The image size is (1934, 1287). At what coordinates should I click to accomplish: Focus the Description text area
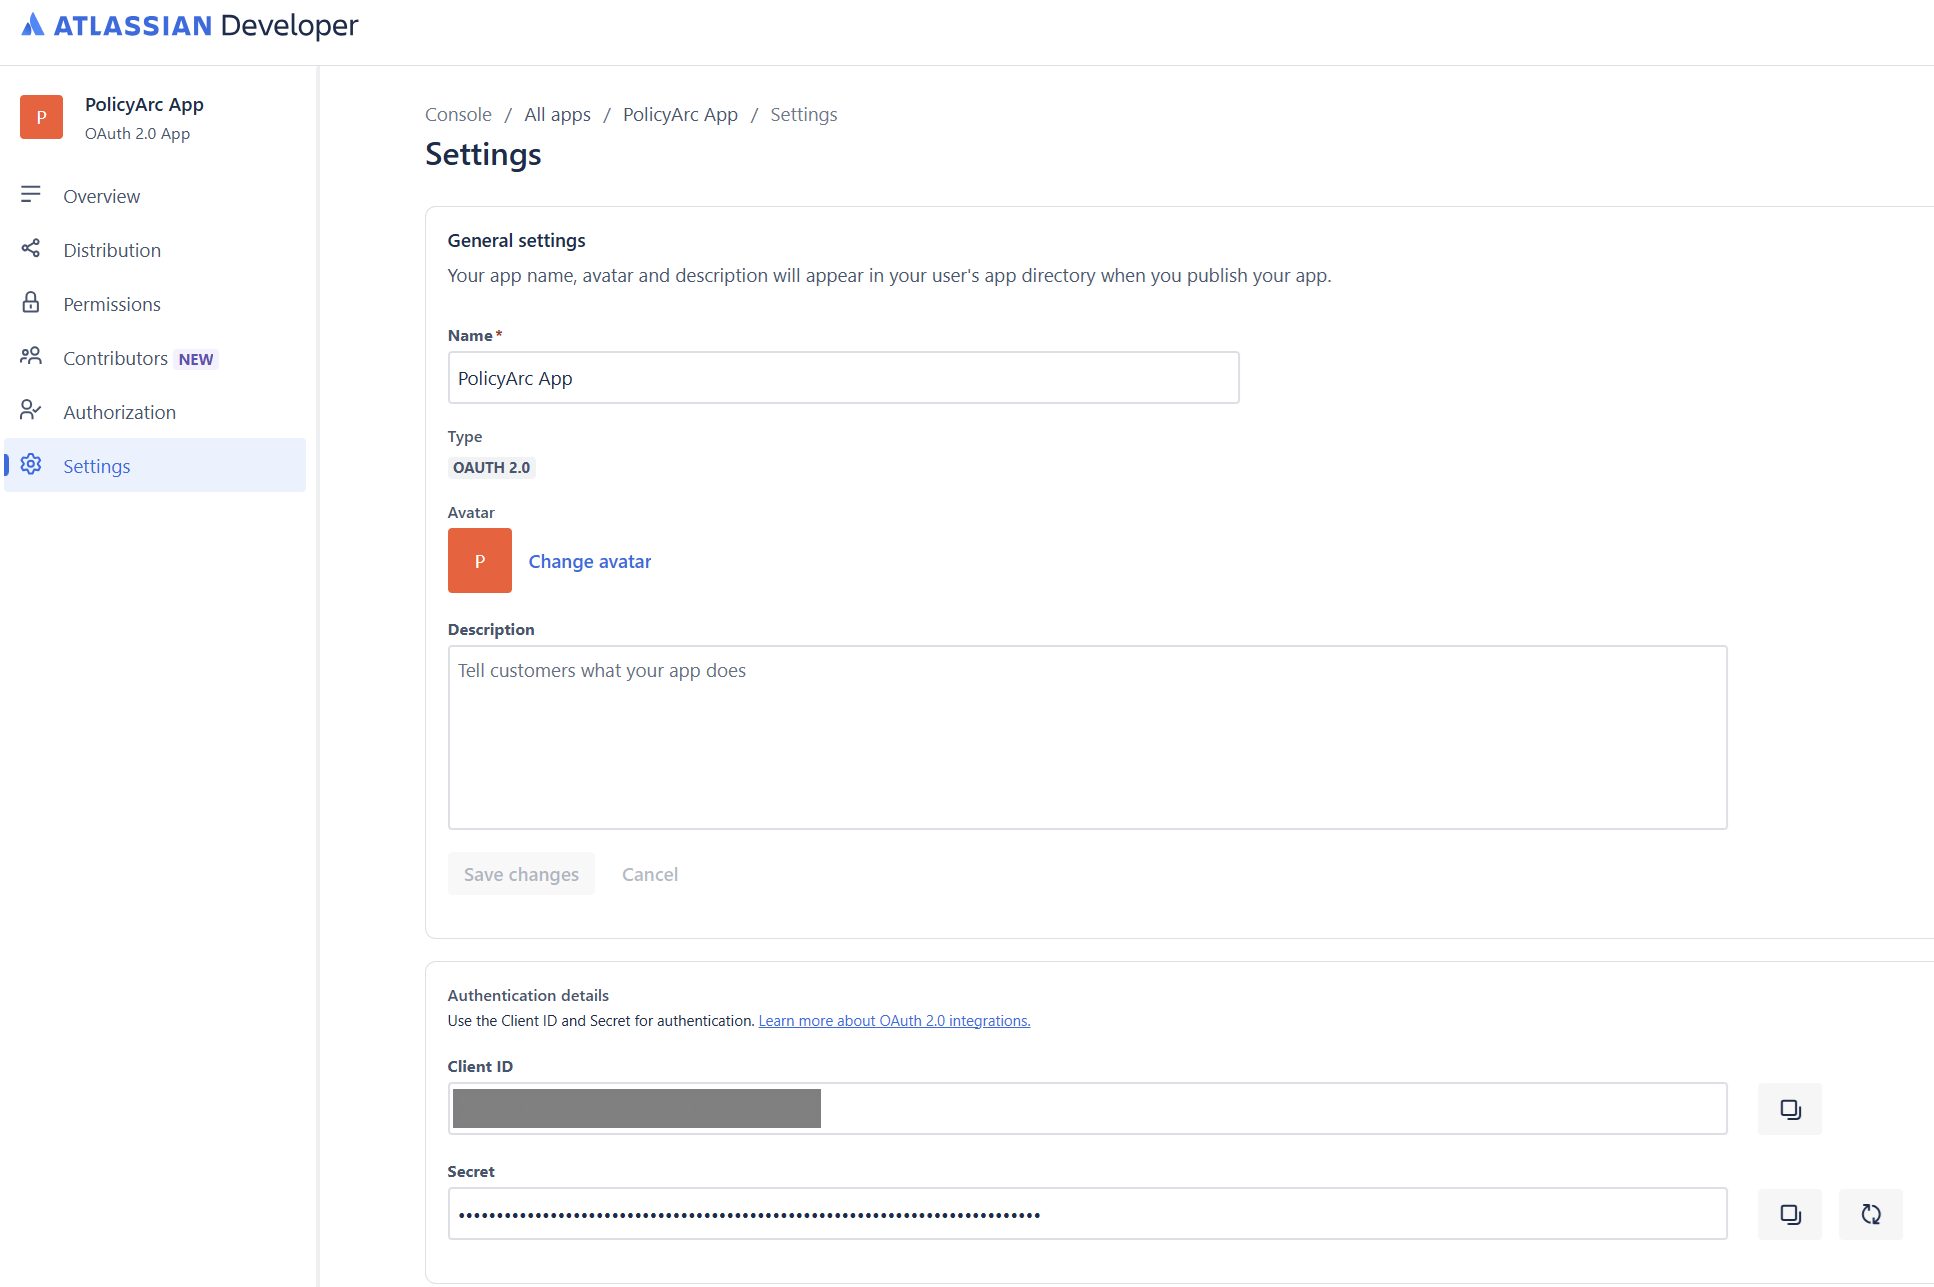1088,737
